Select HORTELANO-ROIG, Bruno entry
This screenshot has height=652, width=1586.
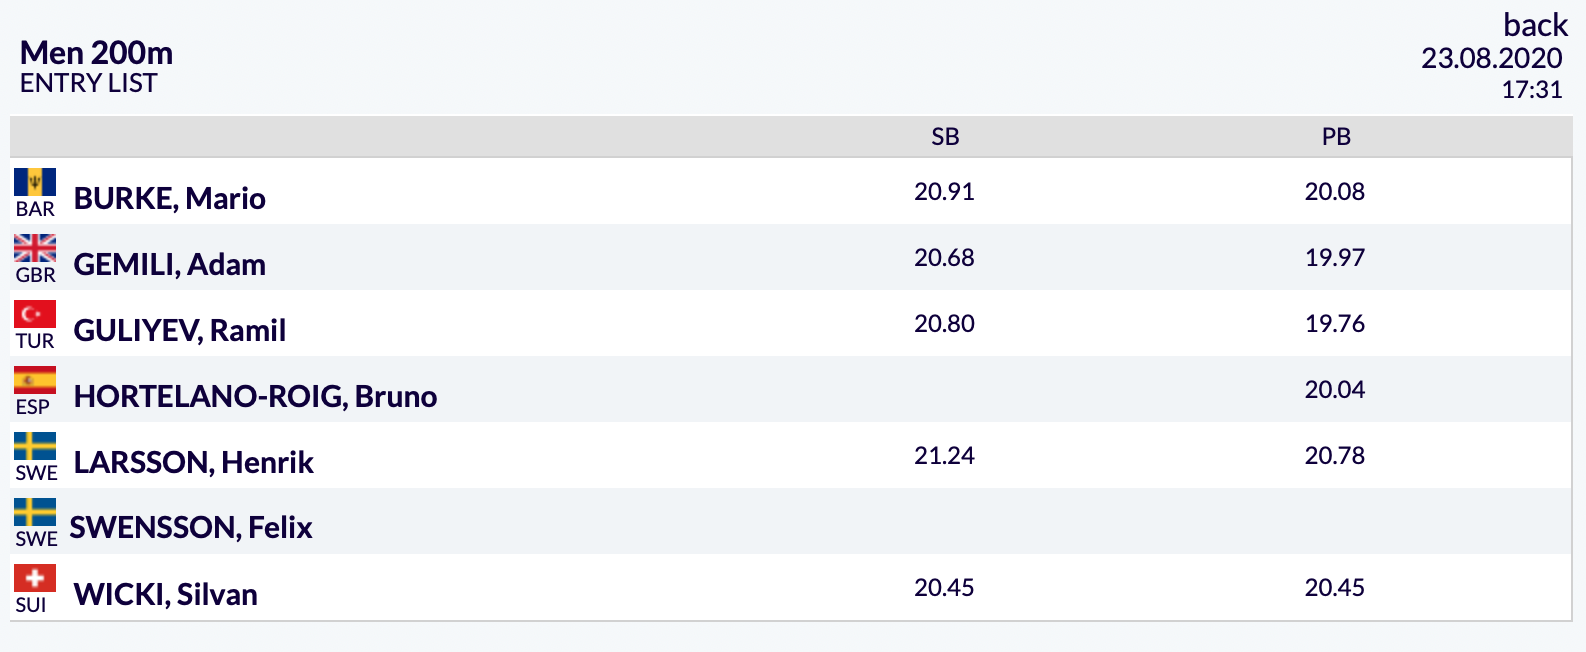pyautogui.click(x=255, y=396)
